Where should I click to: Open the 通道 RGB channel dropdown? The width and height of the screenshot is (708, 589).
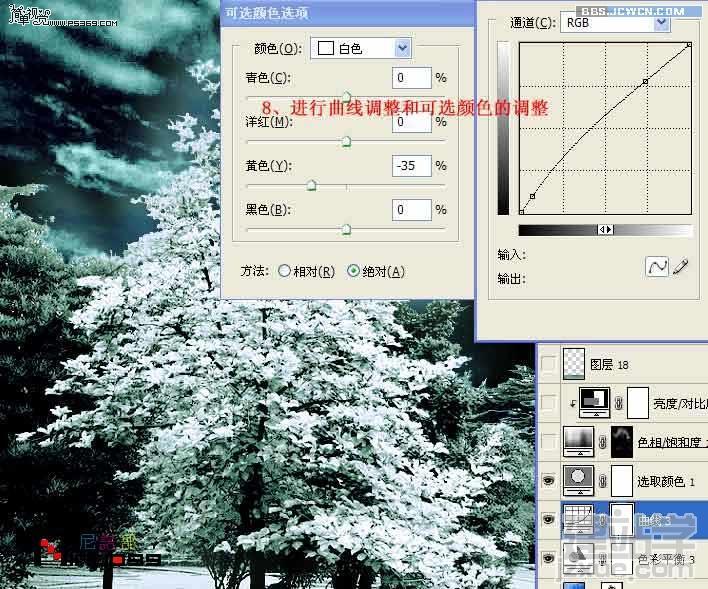pyautogui.click(x=615, y=22)
